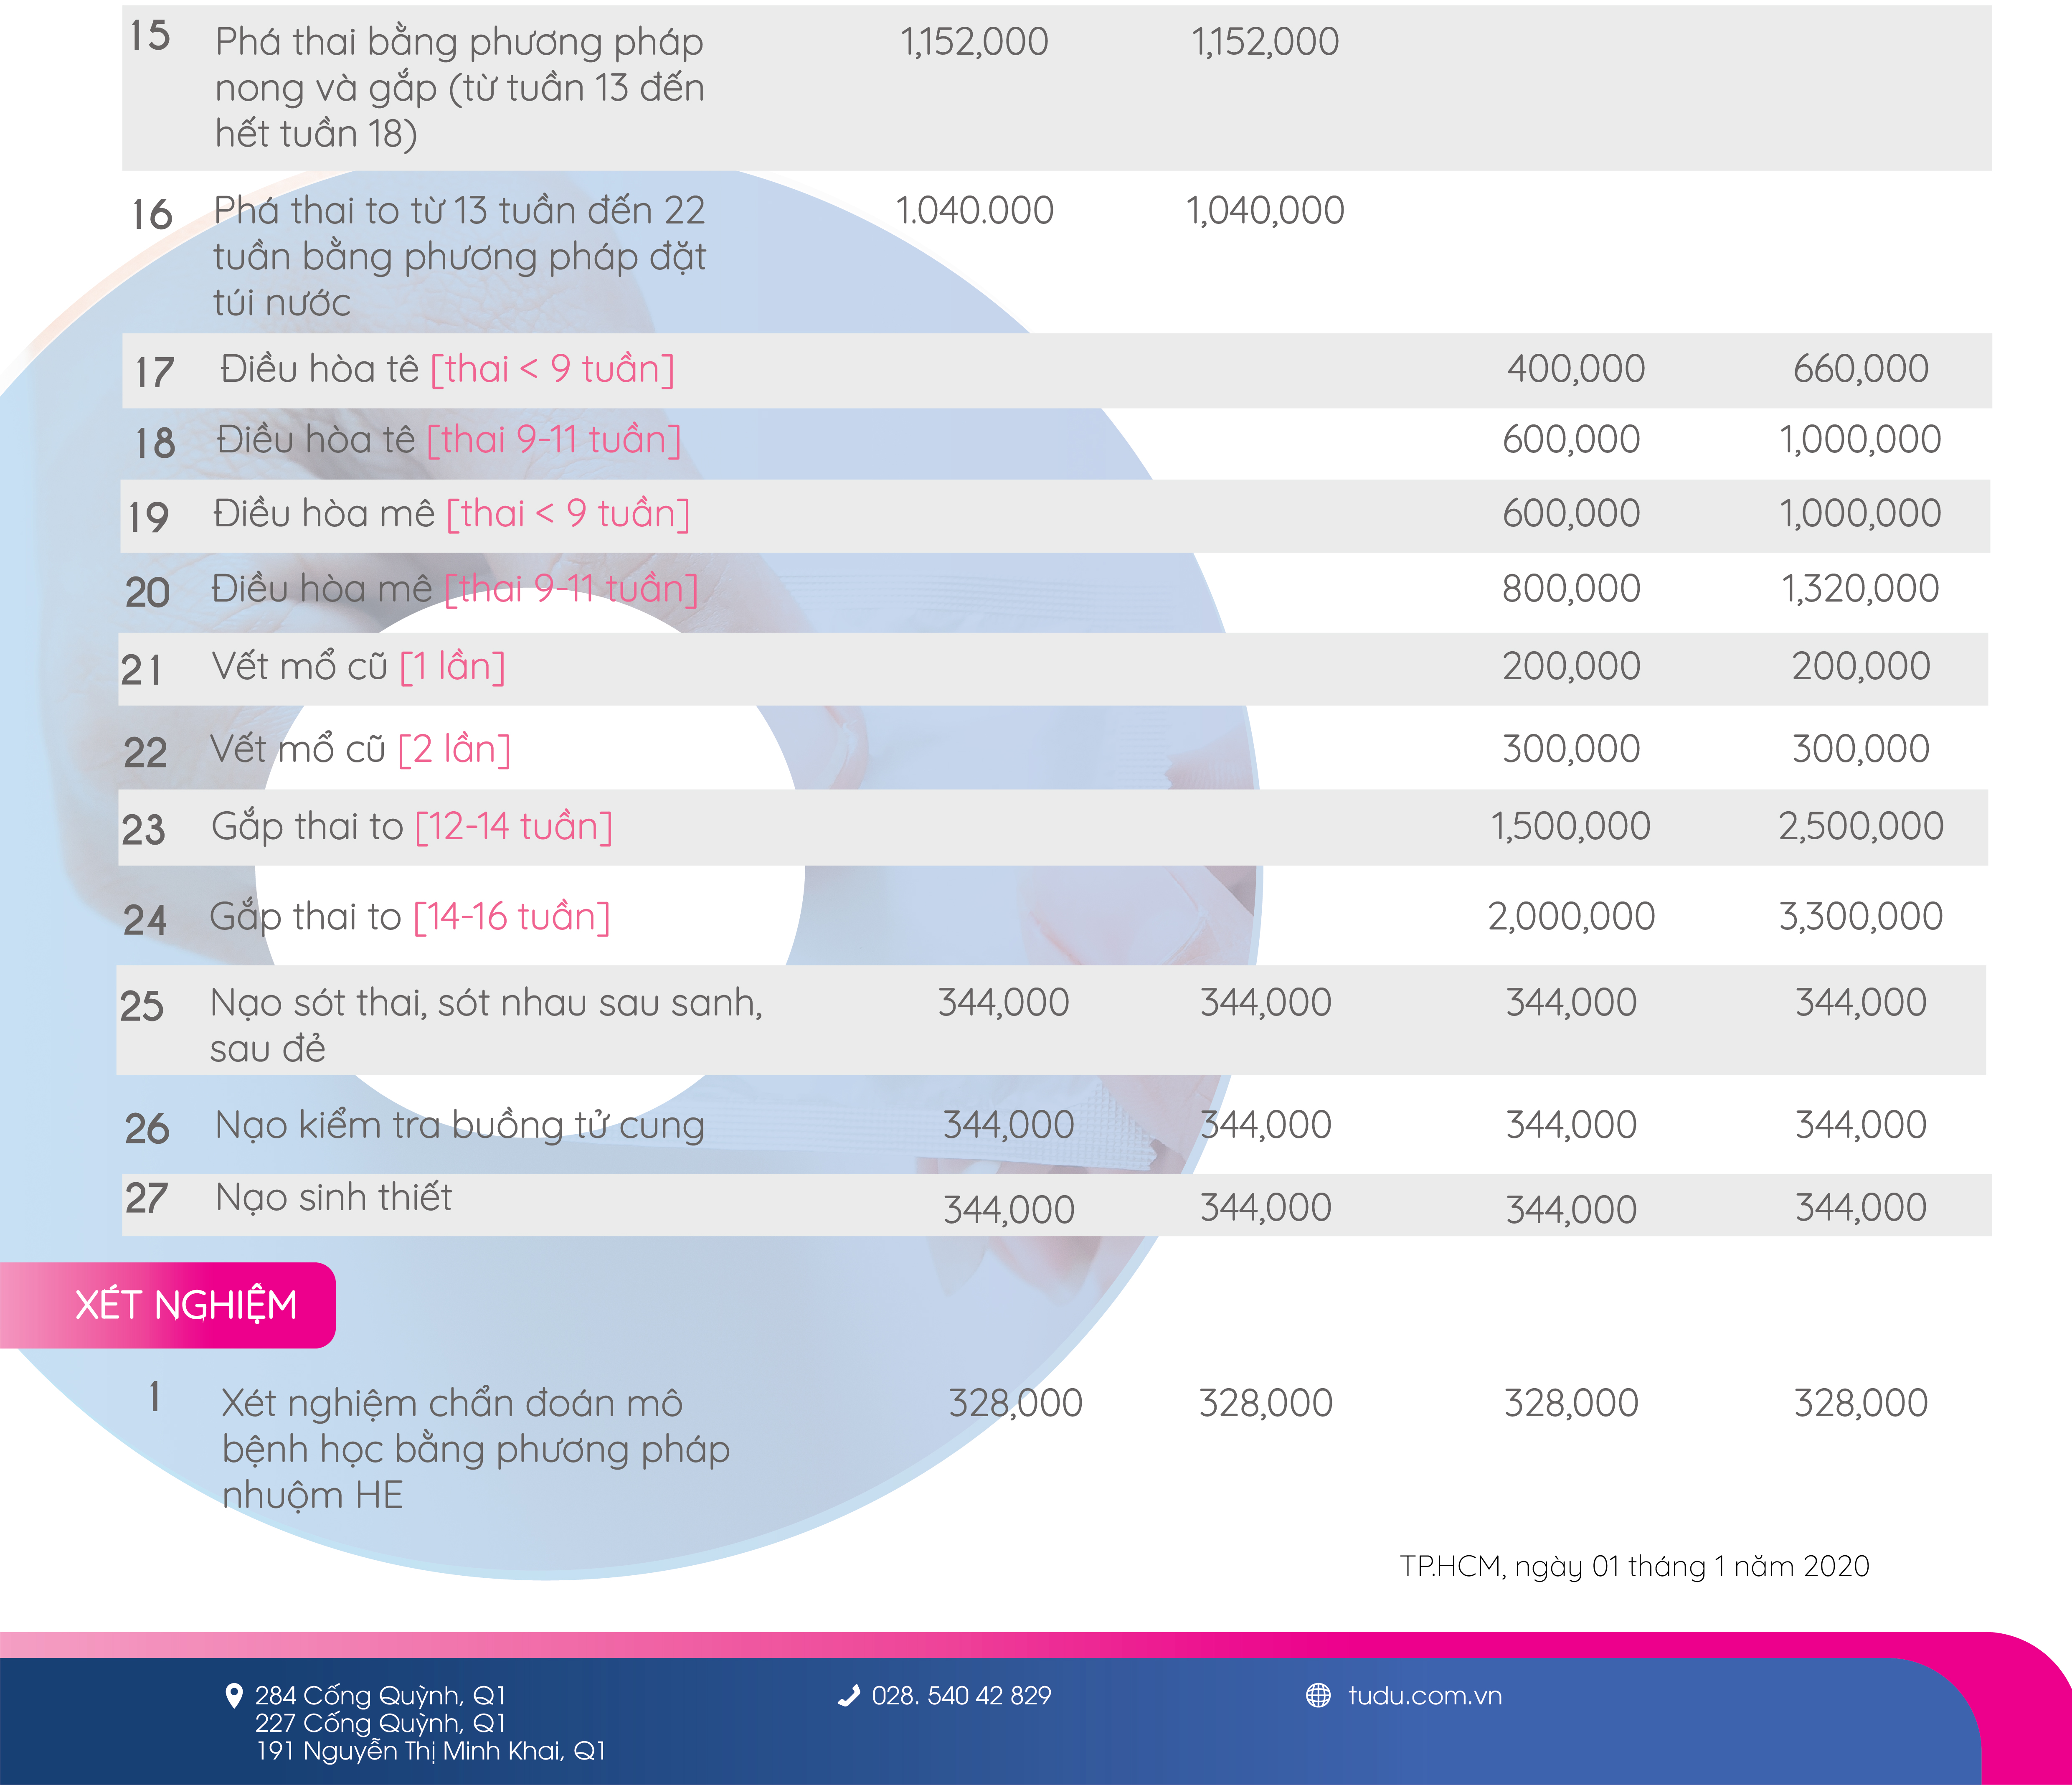Click Vết mổ cũ [2 lần]

(x=360, y=749)
